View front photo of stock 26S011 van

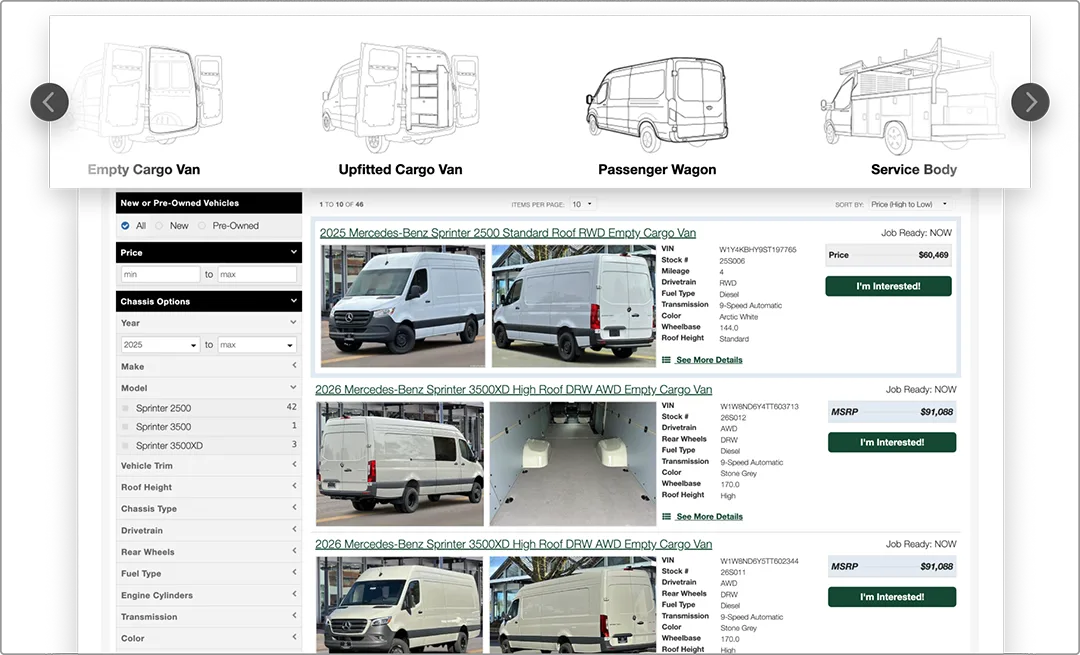point(399,605)
